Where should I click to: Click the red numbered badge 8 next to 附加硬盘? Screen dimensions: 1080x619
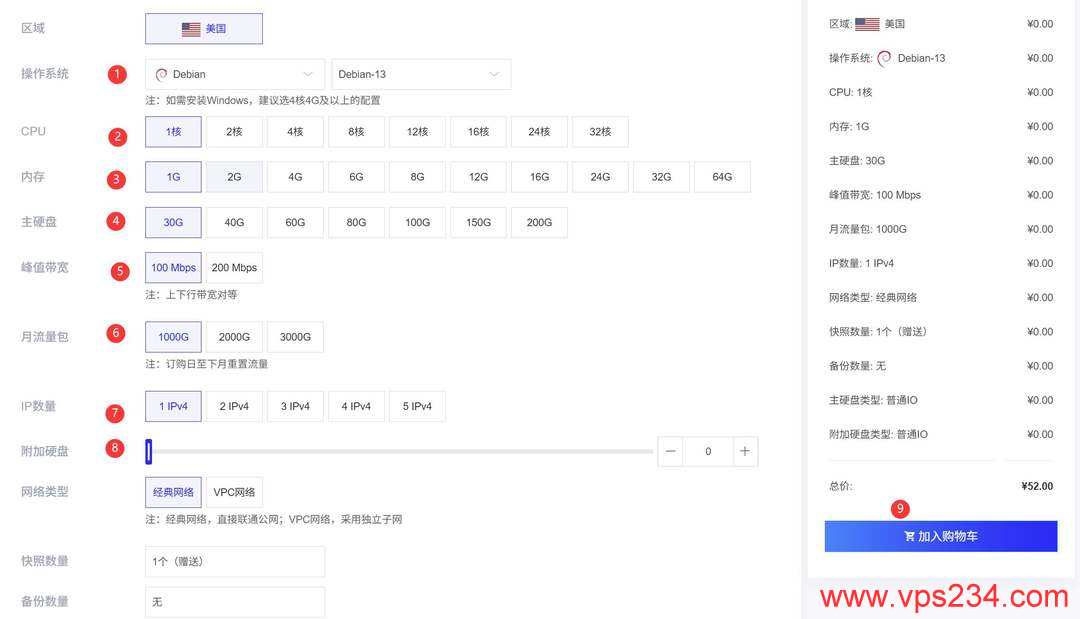point(116,448)
